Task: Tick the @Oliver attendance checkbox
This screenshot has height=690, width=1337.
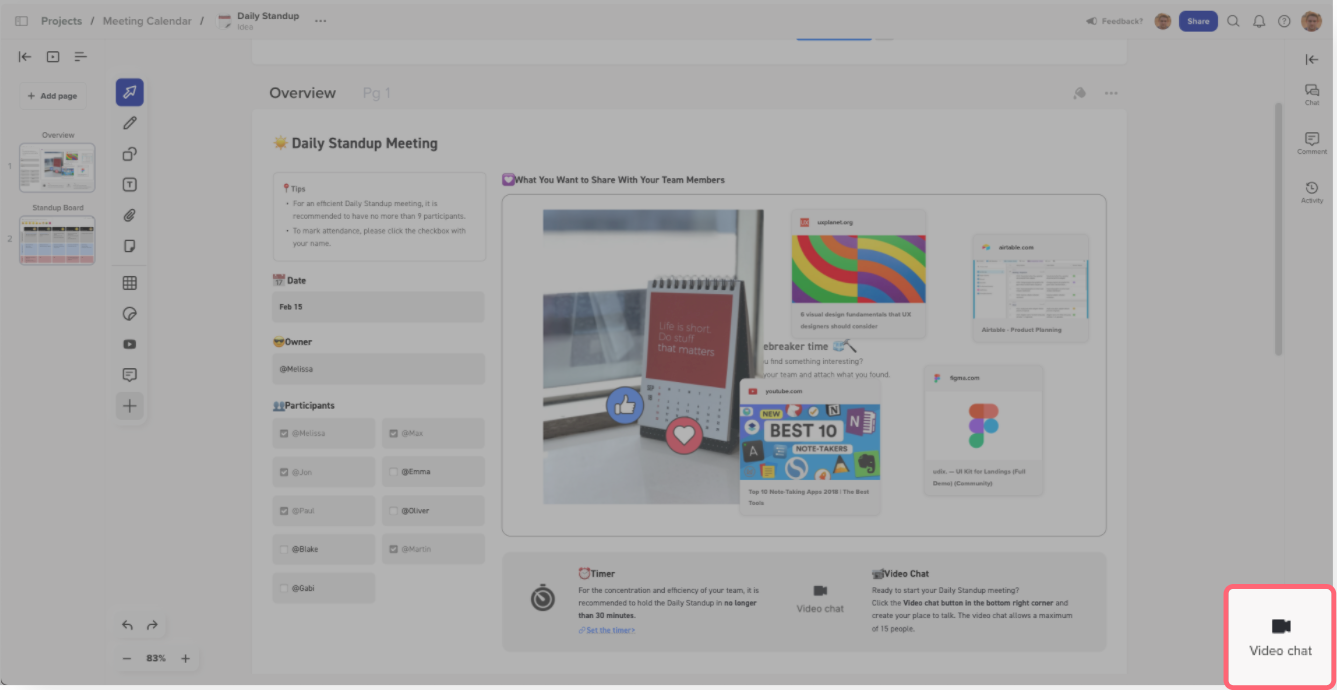Action: point(393,511)
